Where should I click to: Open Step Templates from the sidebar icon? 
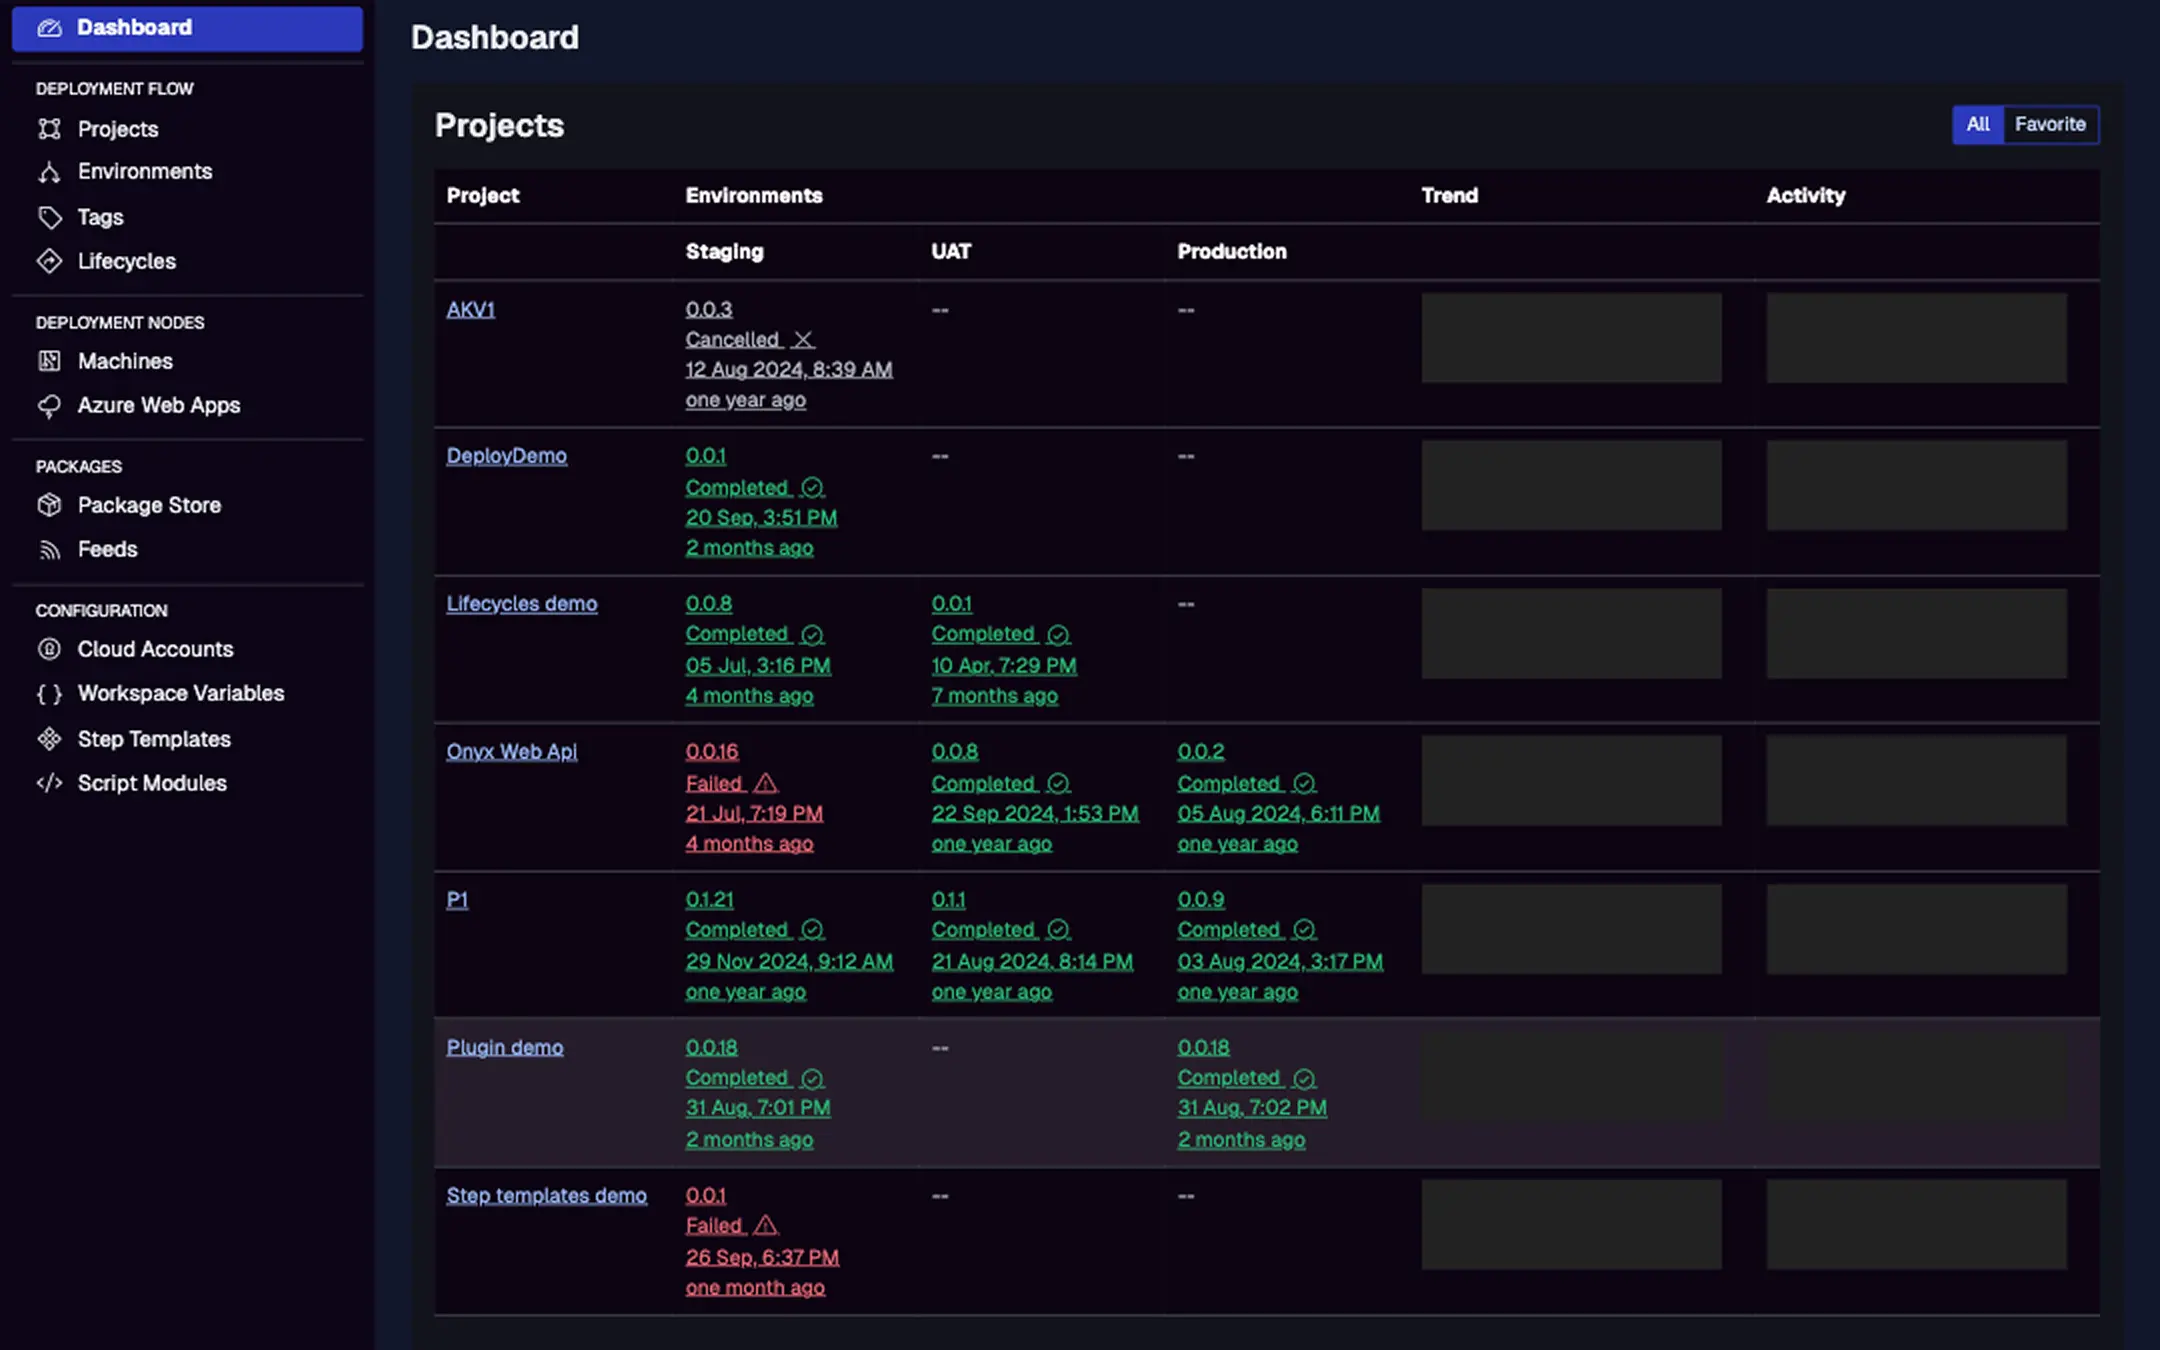49,739
